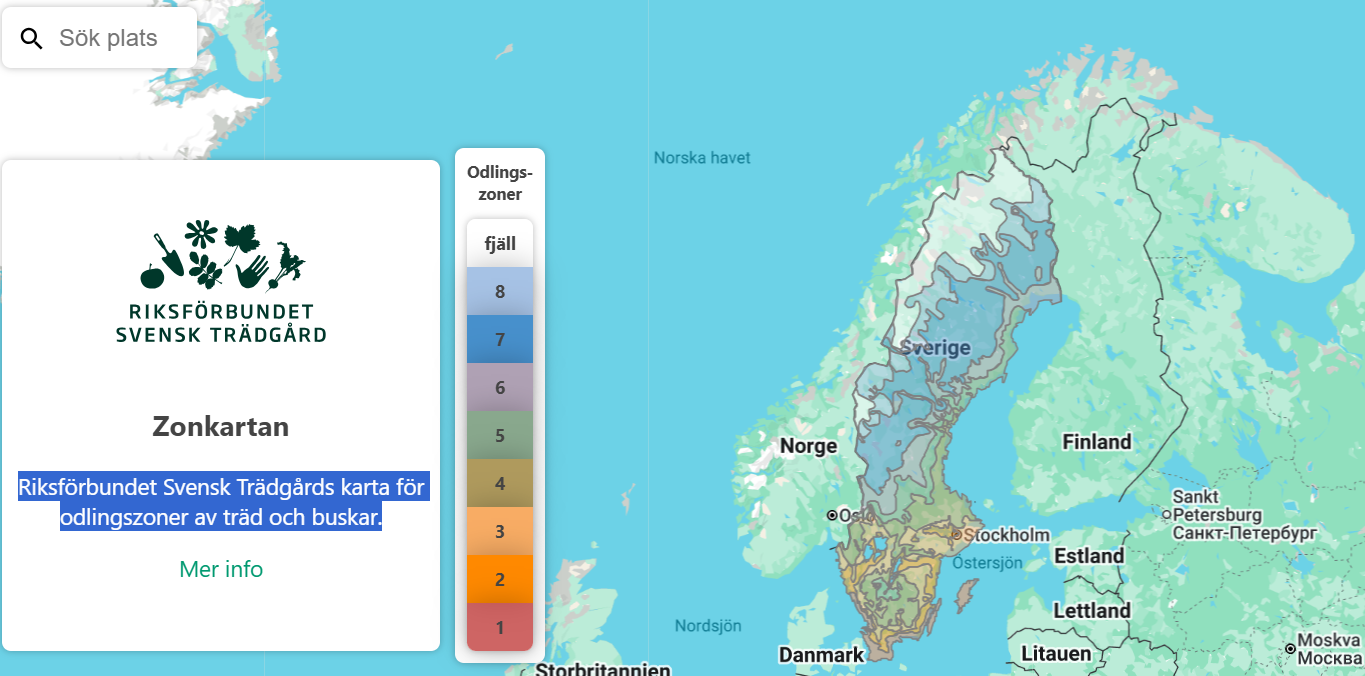Select the fjäll zone in legend
This screenshot has height=676, width=1365.
point(500,243)
